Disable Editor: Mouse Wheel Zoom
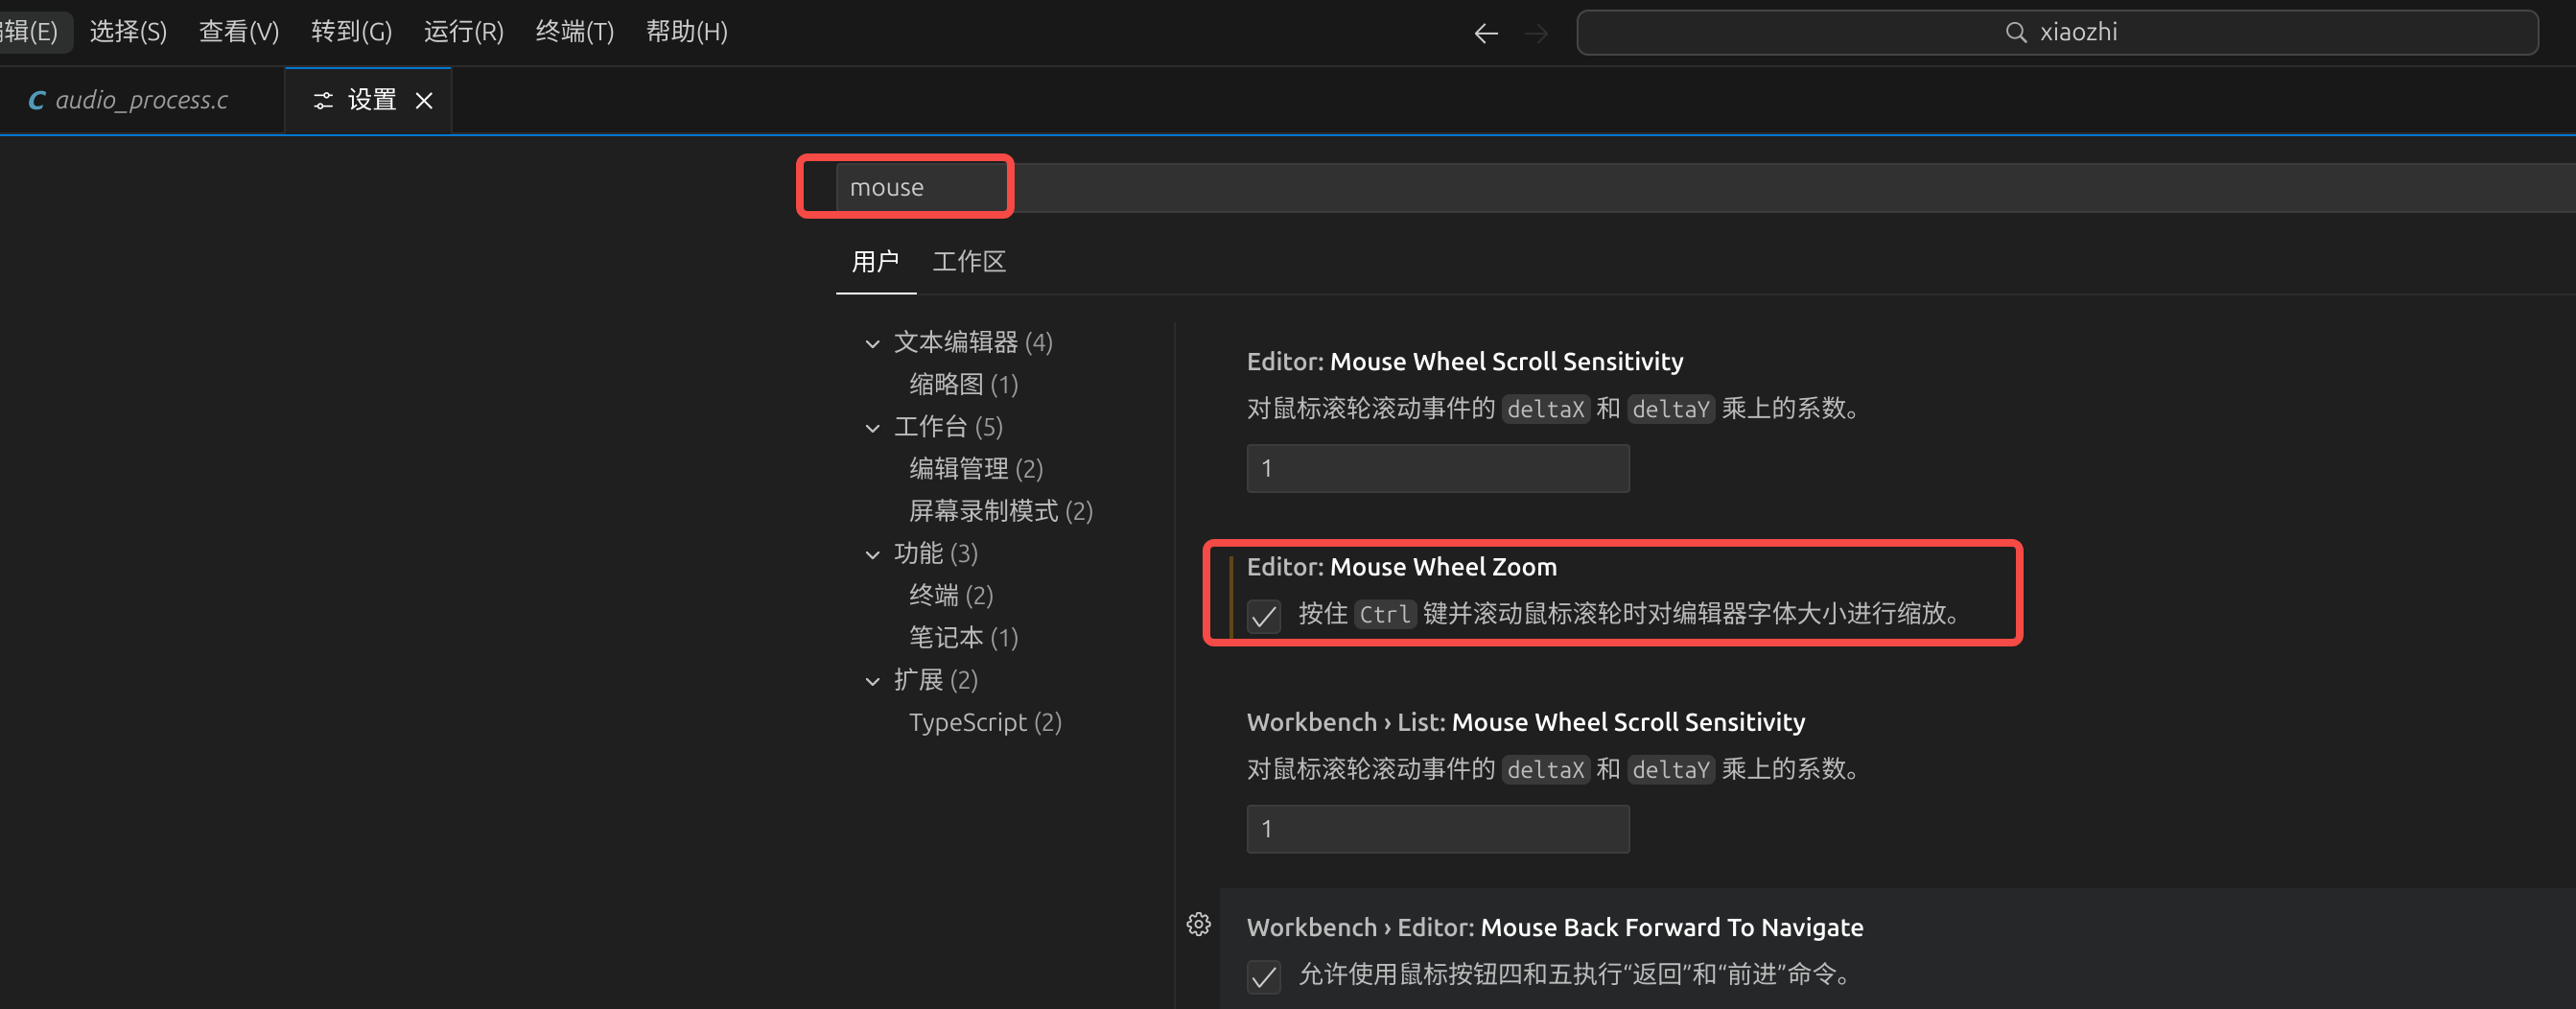The image size is (2576, 1009). [x=1263, y=616]
